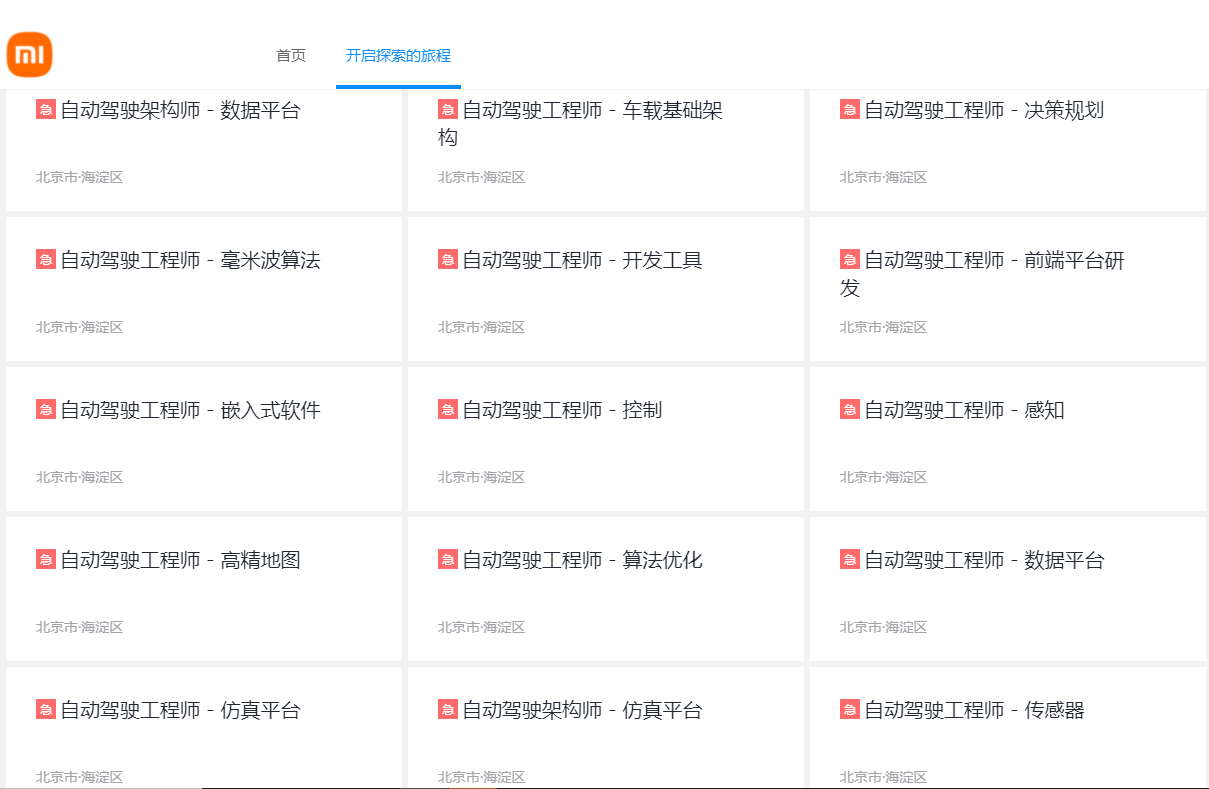Open 自动驾驶工程师 - 算法优化 job posting

[x=581, y=561]
